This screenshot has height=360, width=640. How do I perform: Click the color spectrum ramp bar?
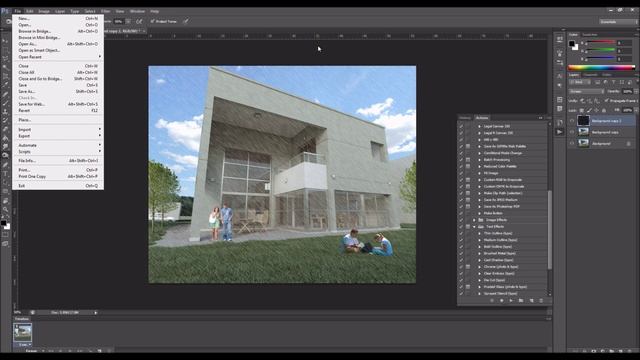601,68
